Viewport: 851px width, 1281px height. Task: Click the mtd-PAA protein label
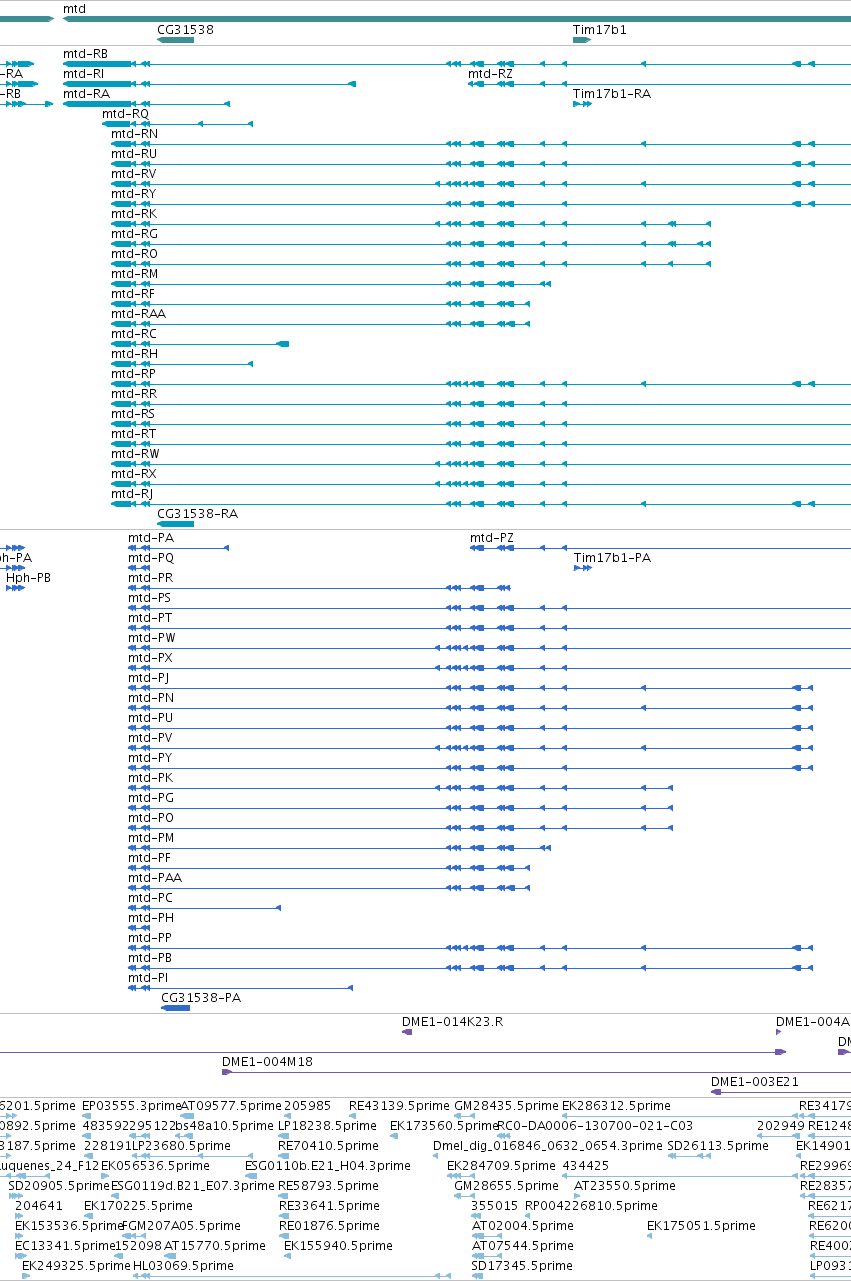tap(155, 878)
